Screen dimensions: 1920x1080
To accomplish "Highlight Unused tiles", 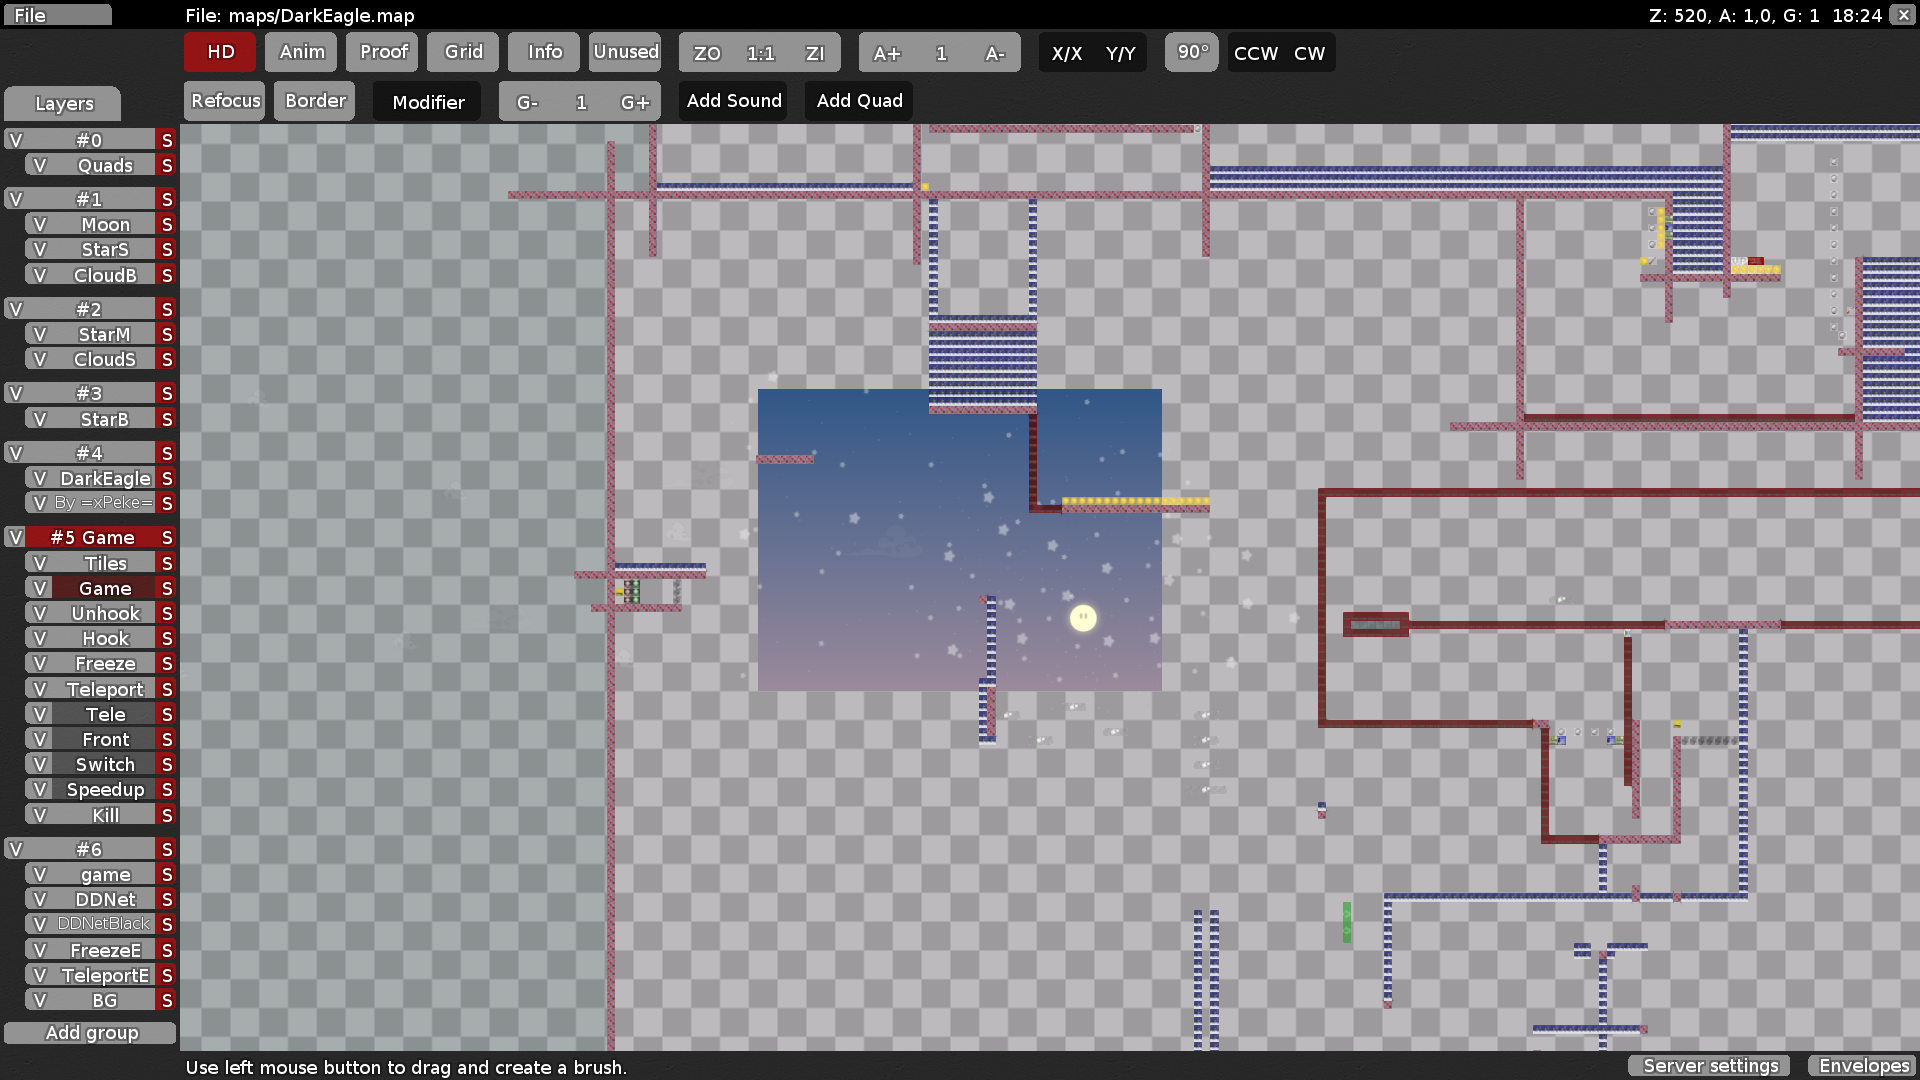I will [625, 52].
